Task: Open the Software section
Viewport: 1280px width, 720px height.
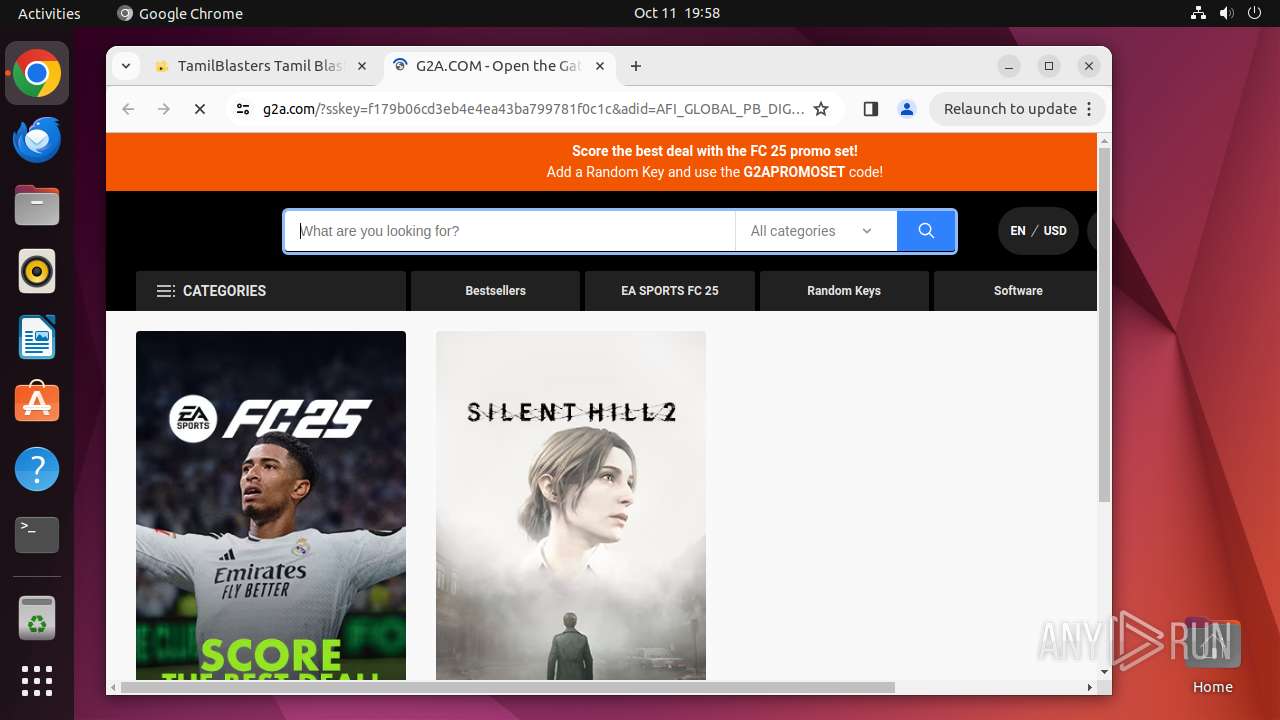Action: point(1016,291)
